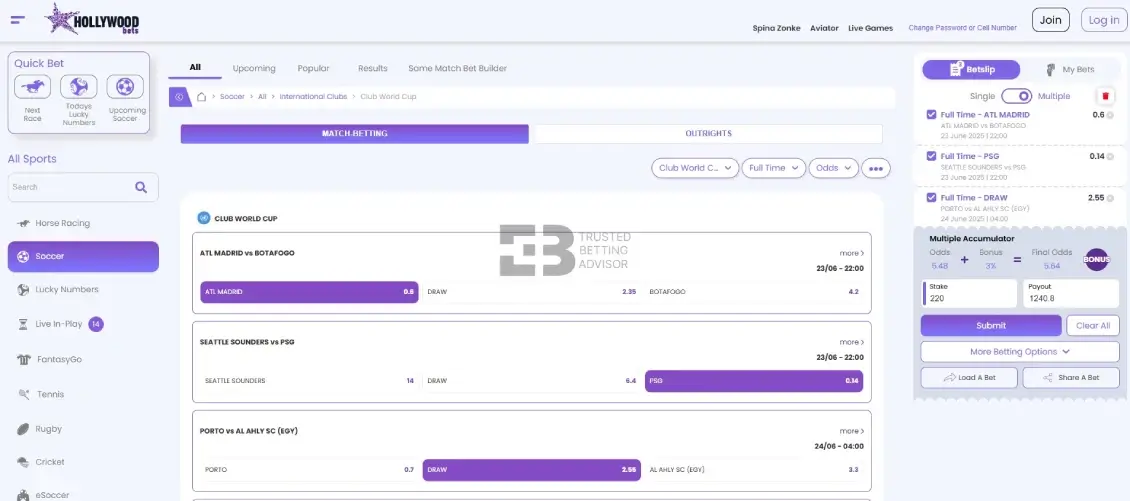
Task: Switch to OUTRIGHTS tab
Action: 708,134
